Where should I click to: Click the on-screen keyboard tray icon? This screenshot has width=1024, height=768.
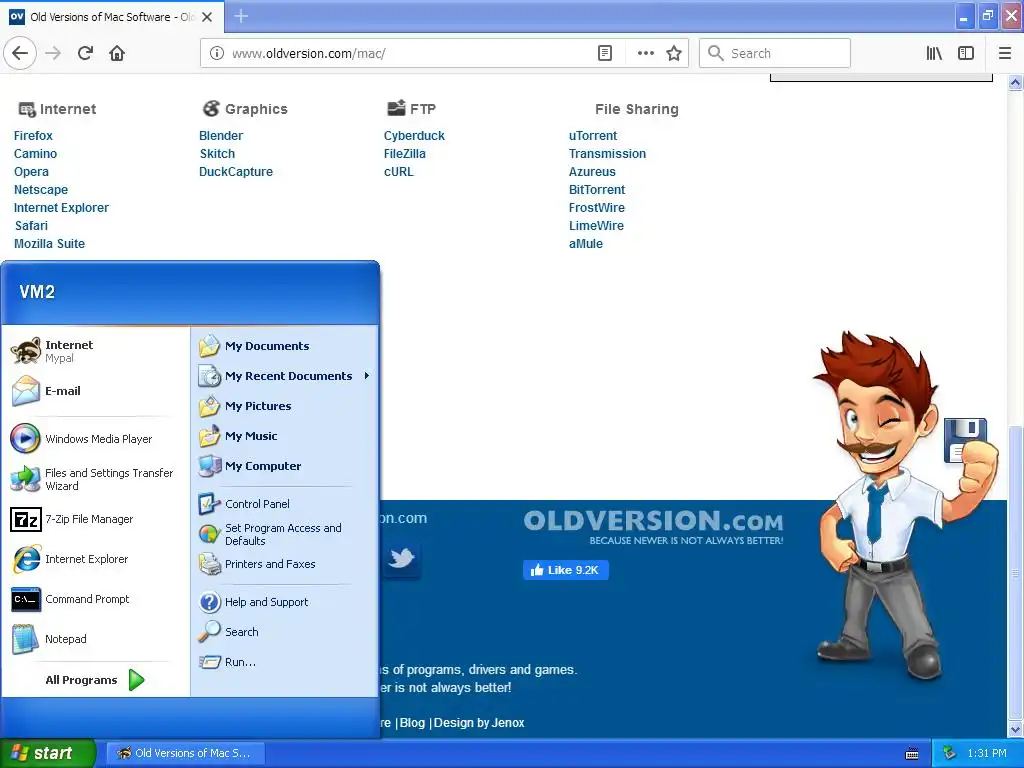(912, 754)
